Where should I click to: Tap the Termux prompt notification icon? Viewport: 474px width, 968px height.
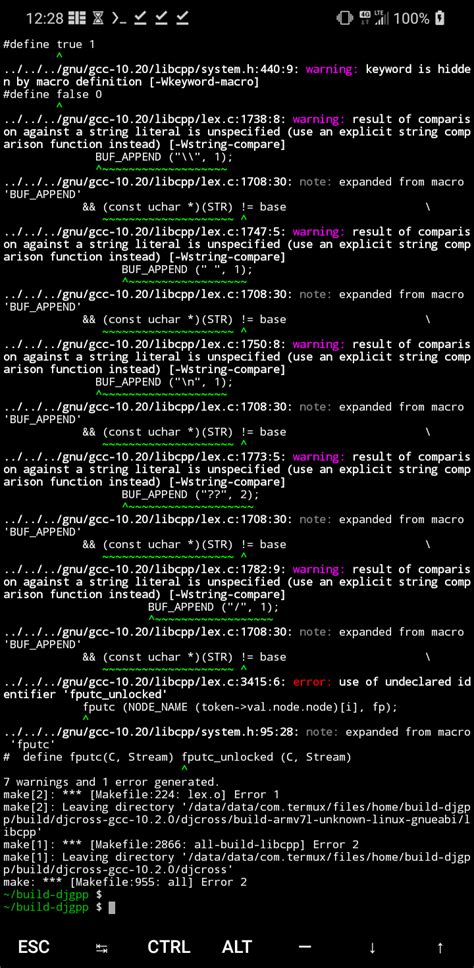(x=120, y=18)
